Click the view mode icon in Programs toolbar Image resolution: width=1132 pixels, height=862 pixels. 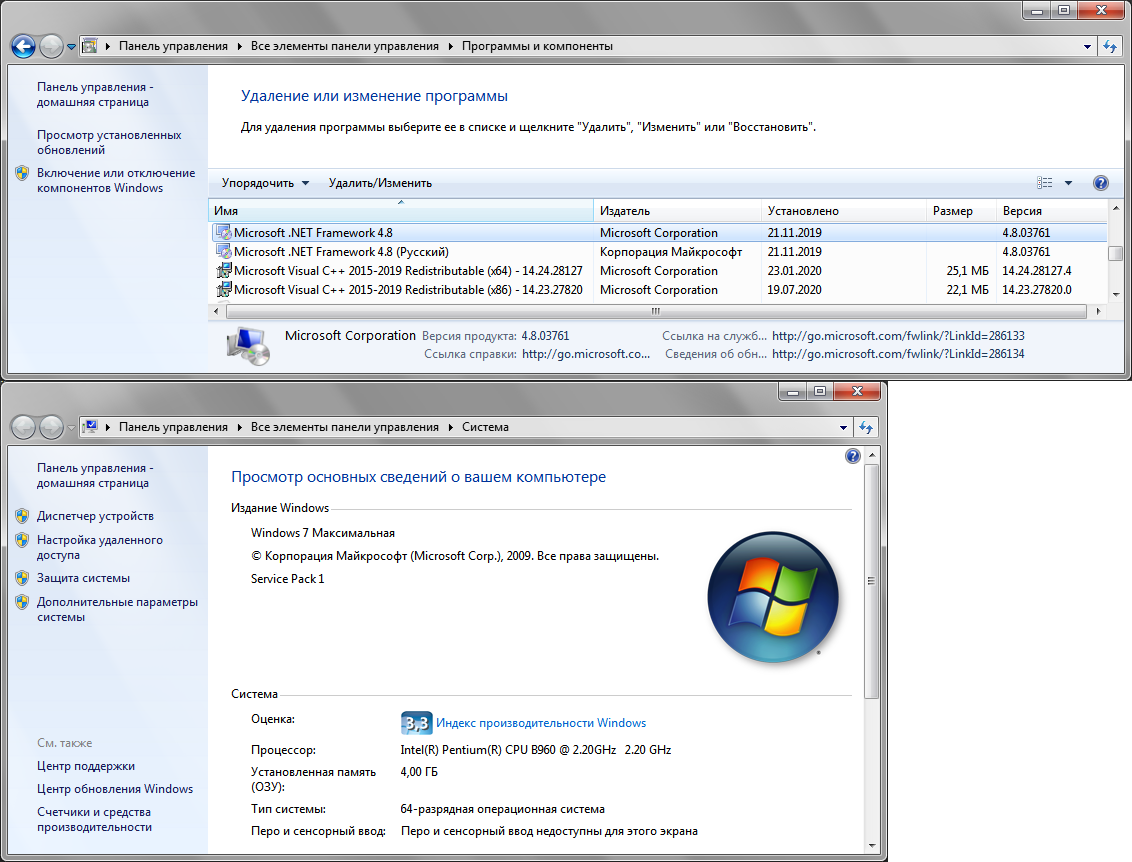1045,183
